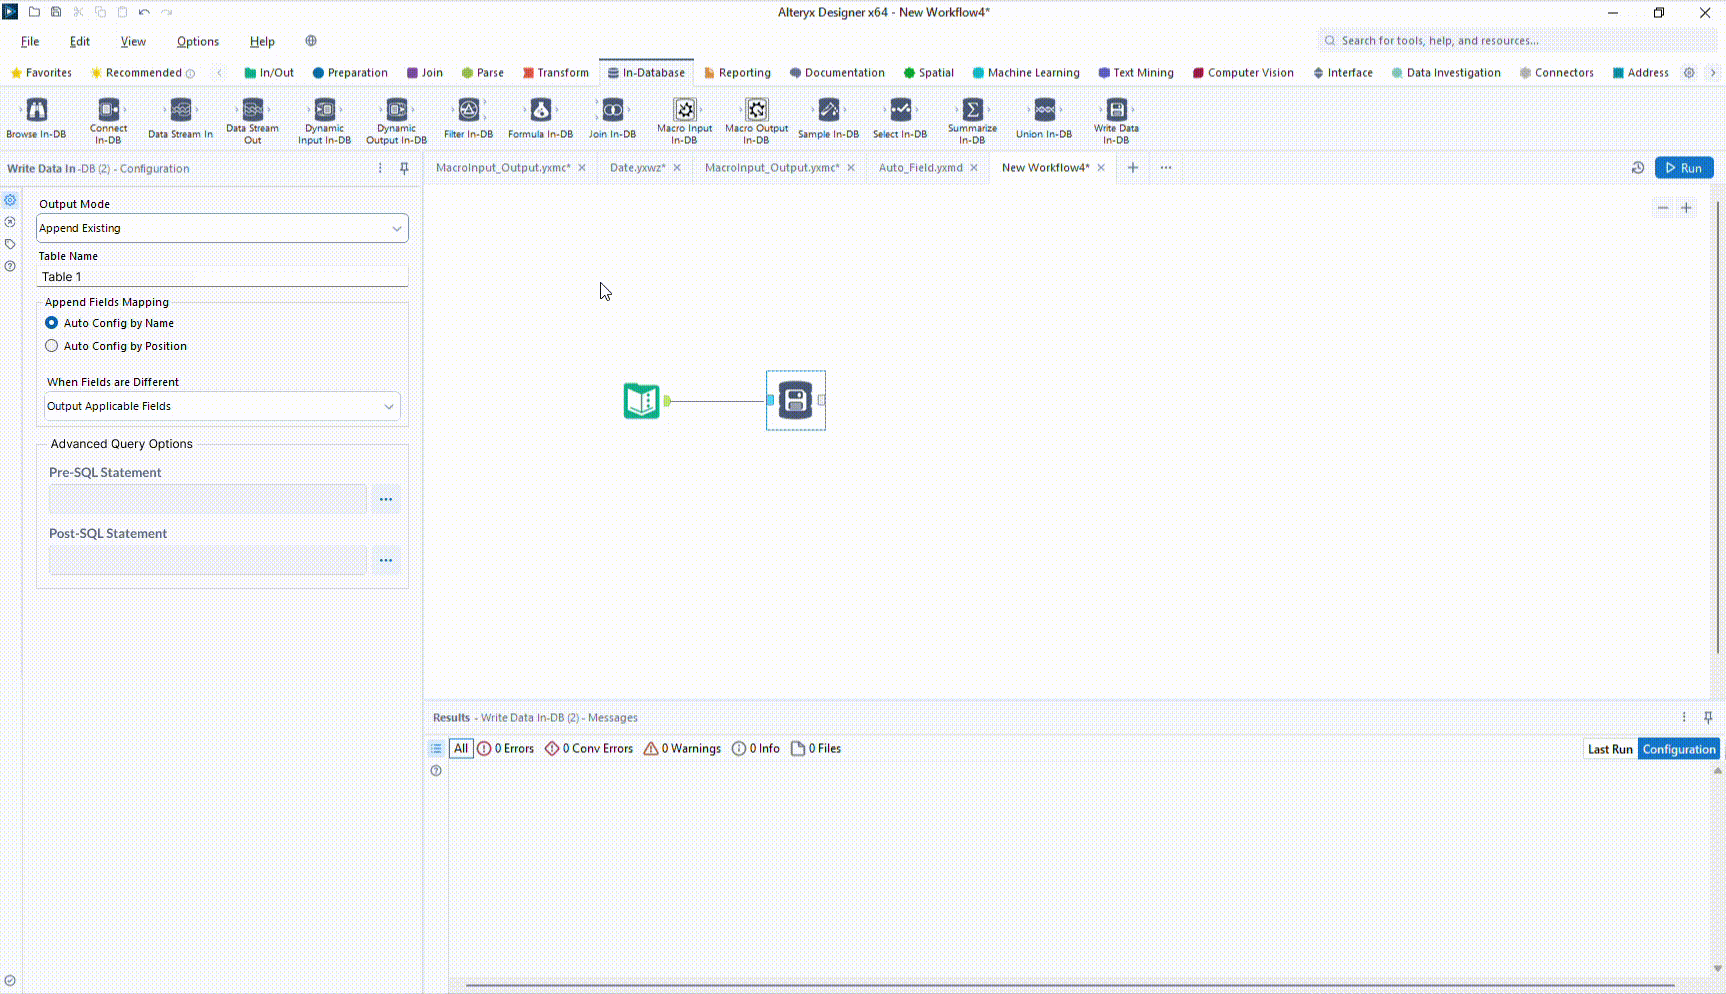Enable Auto Config by Position
Viewport: 1726px width, 994px height.
(51, 345)
